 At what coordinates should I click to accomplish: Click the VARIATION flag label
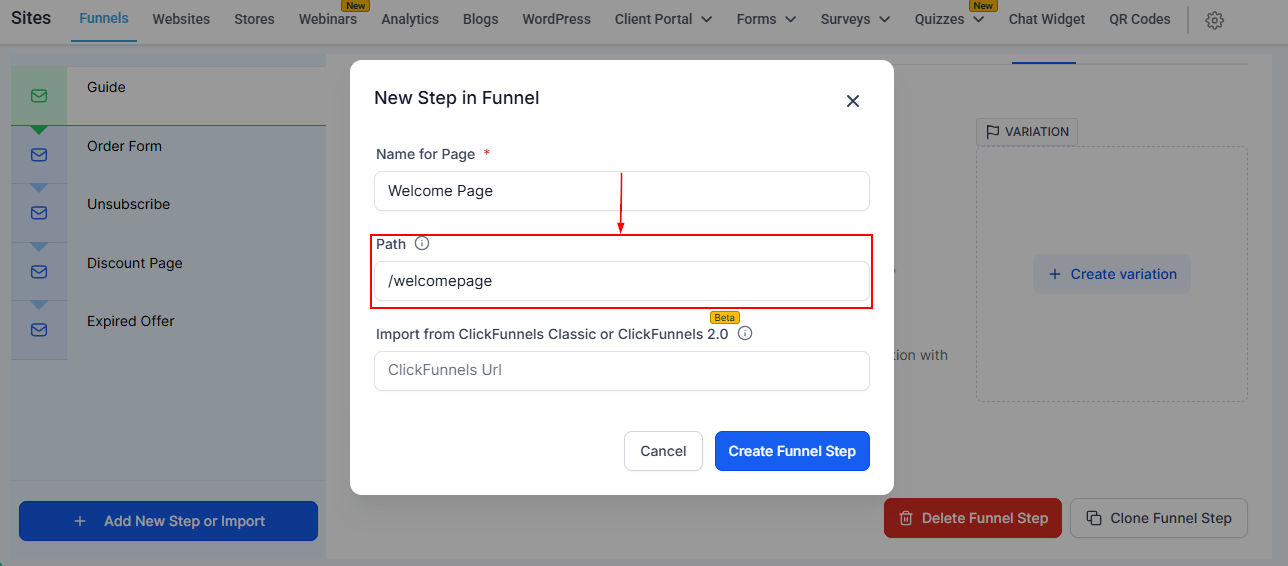(x=1027, y=132)
